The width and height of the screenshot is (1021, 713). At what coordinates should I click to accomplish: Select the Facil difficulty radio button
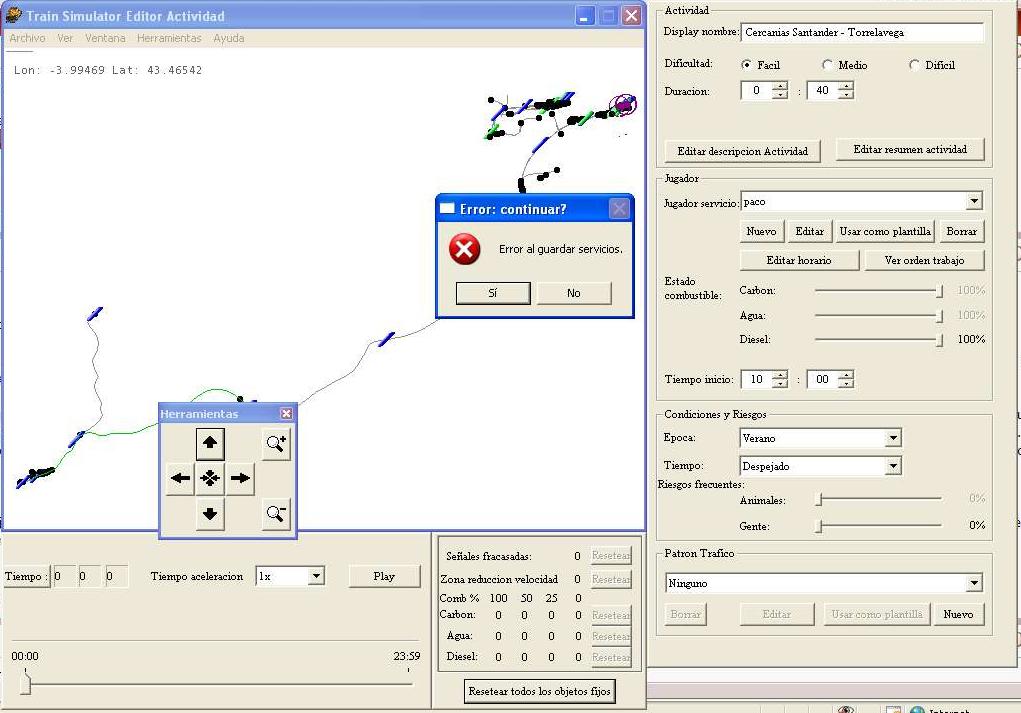(x=747, y=65)
